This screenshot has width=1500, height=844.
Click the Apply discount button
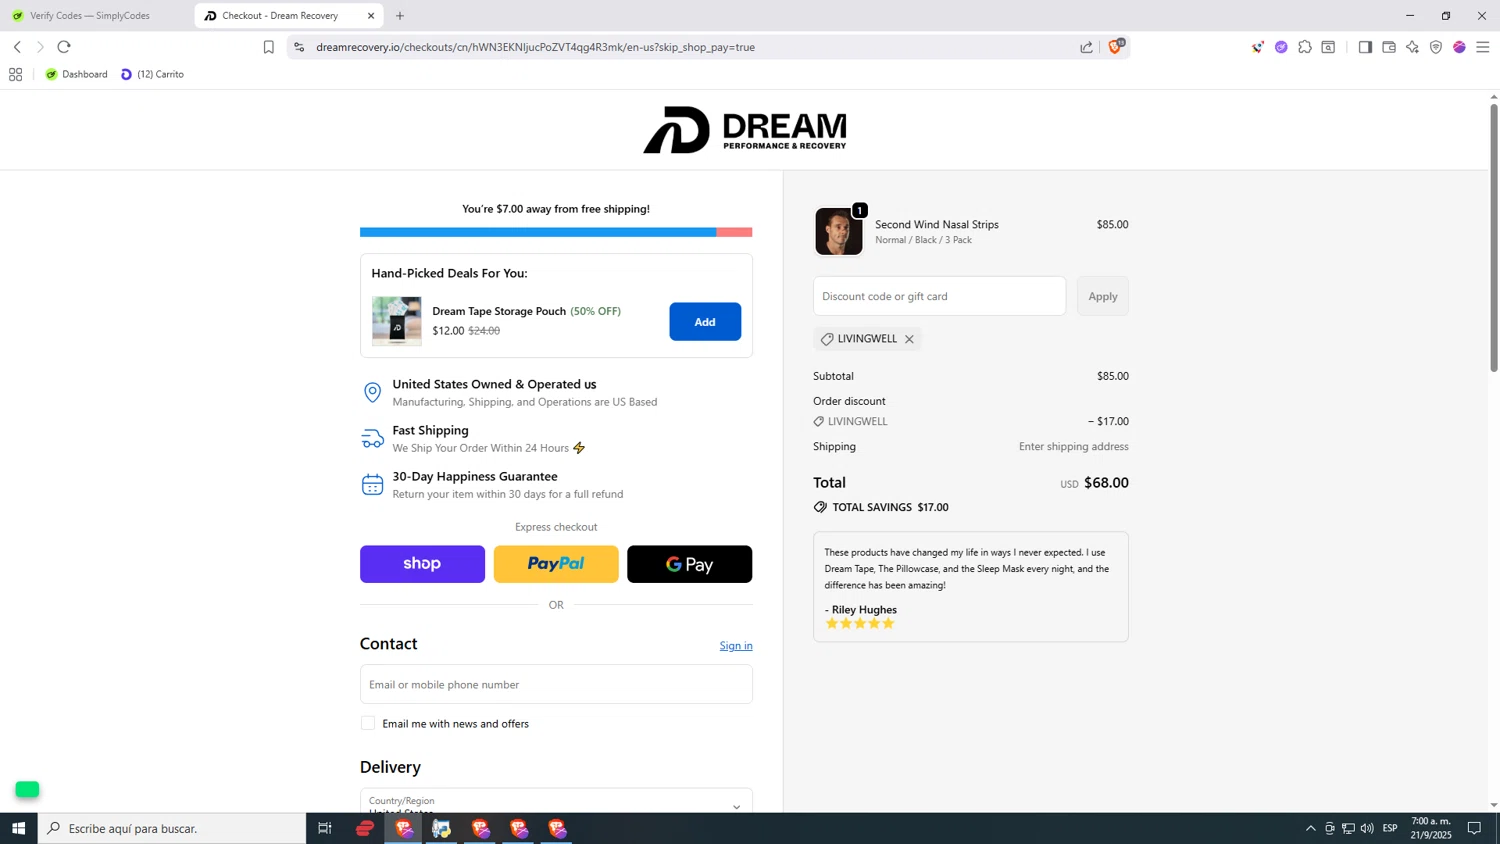[x=1103, y=296]
